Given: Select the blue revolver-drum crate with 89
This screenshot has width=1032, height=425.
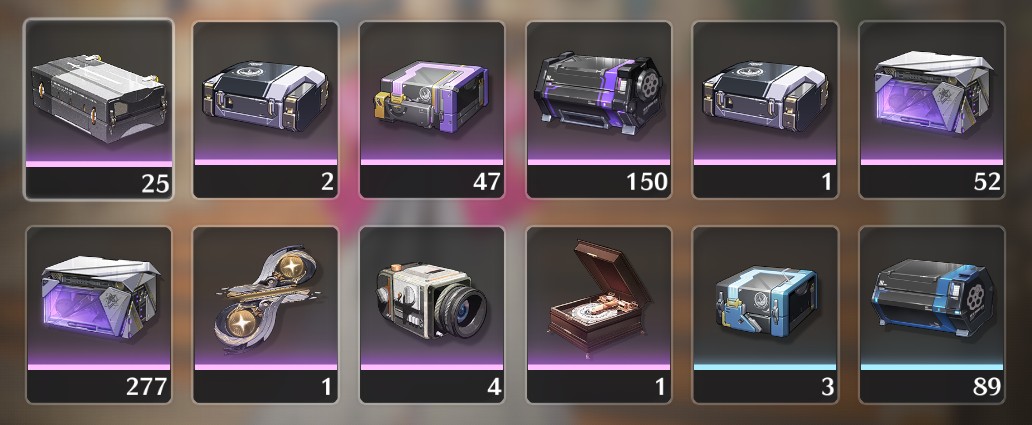Looking at the screenshot, I should (x=932, y=315).
